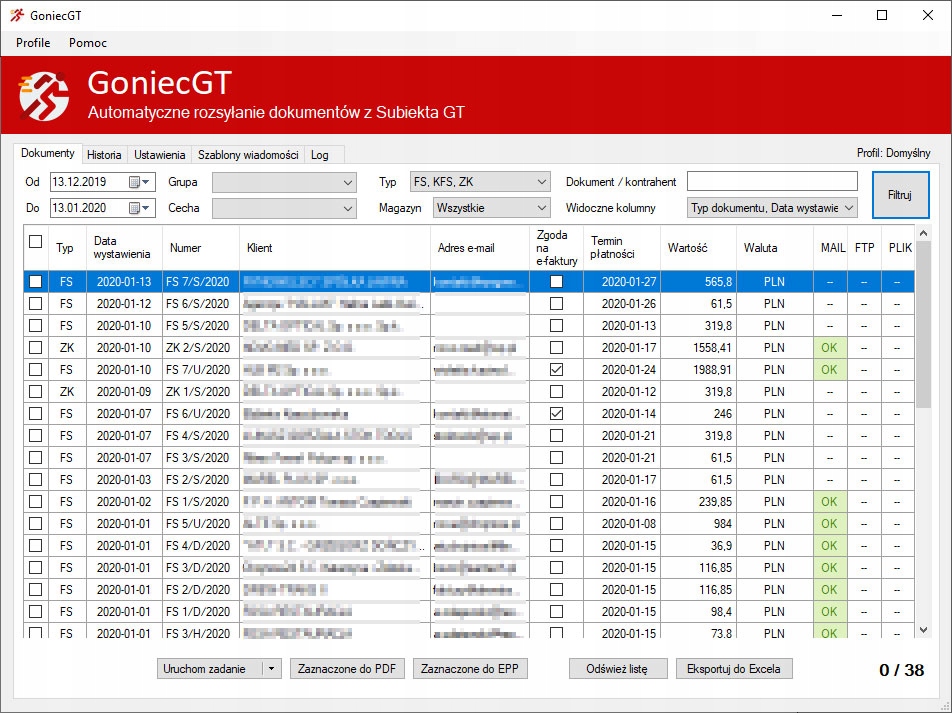The width and height of the screenshot is (952, 713).
Task: Open the Typ combo box showing FS, KFS, ZK
Action: pyautogui.click(x=541, y=182)
